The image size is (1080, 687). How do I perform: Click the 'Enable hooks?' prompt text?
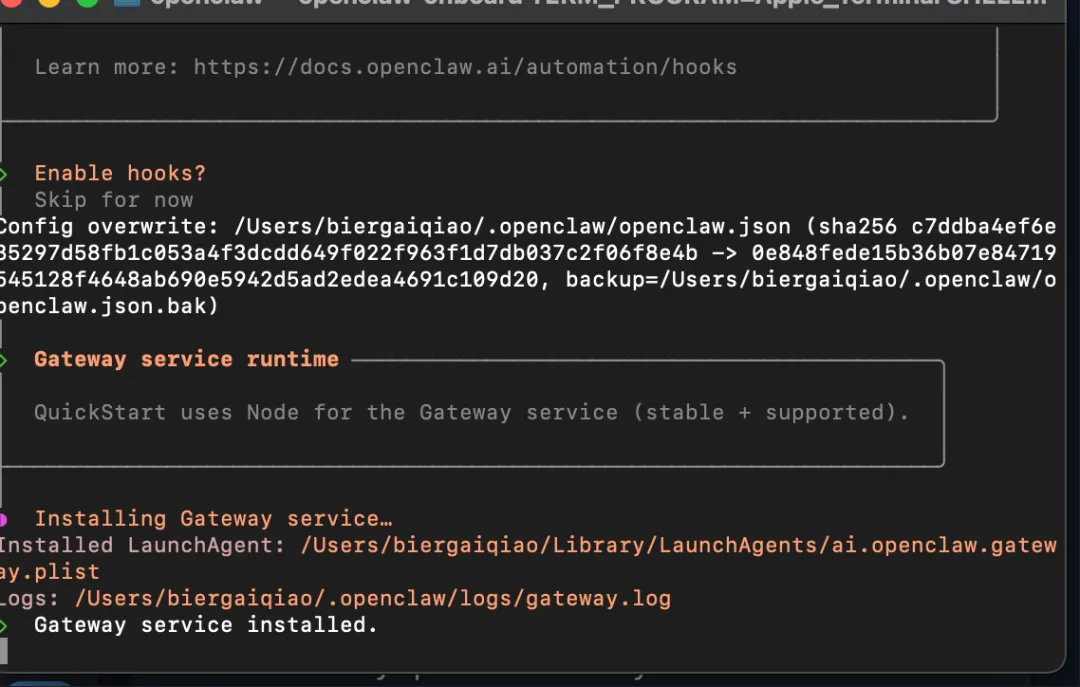click(120, 173)
